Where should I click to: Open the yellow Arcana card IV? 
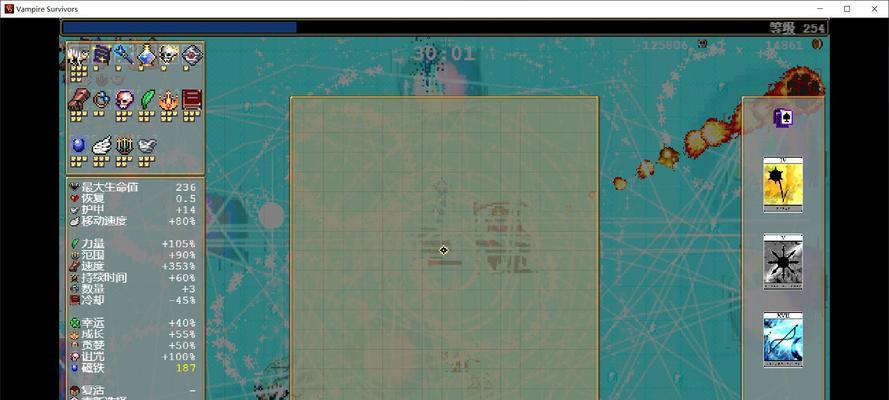click(783, 185)
